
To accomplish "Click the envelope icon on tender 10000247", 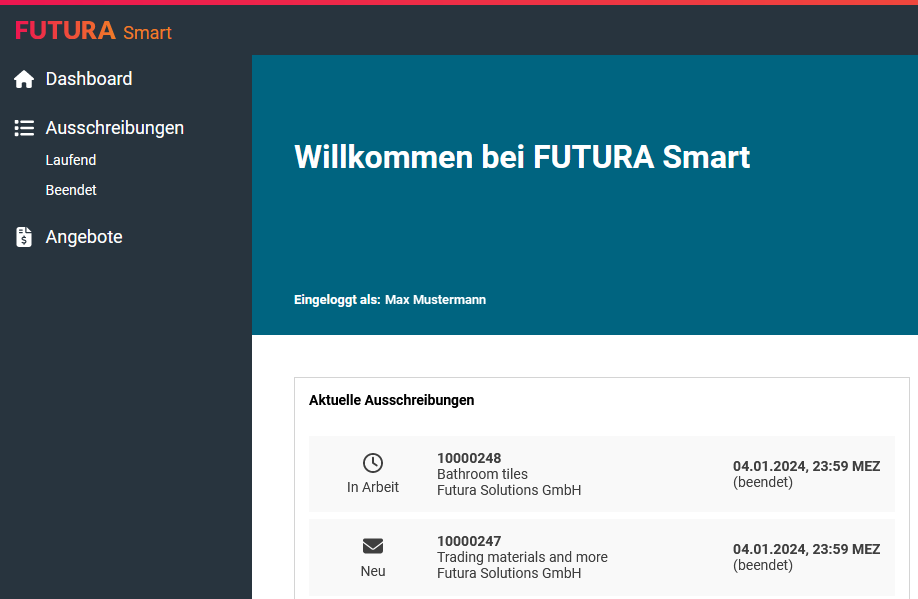I will coord(373,546).
